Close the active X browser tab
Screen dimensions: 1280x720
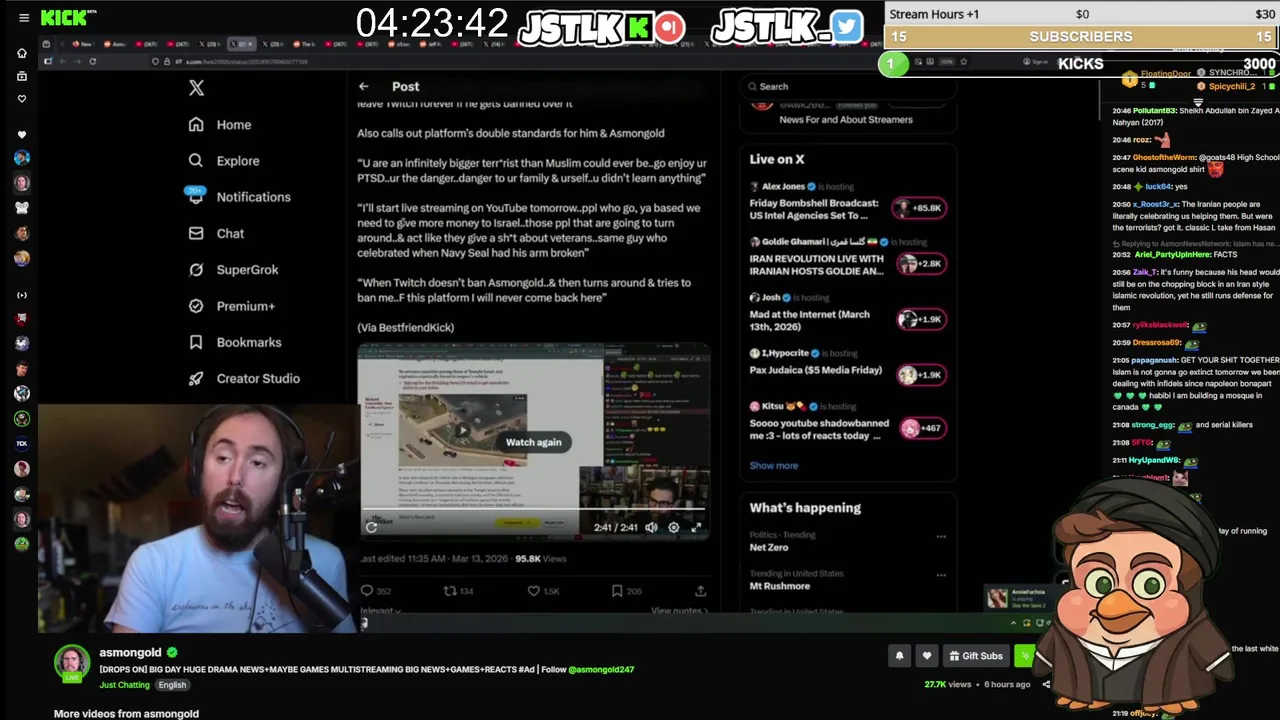coord(251,44)
